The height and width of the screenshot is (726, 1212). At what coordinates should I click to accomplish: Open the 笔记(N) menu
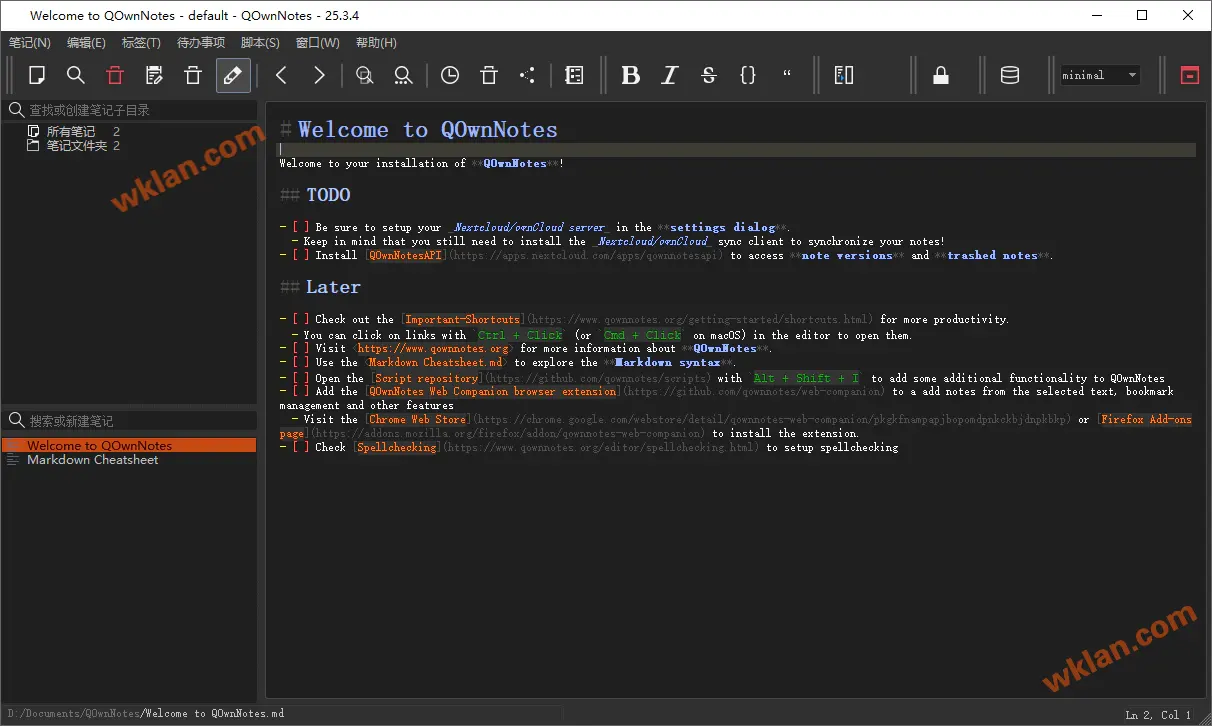[30, 42]
